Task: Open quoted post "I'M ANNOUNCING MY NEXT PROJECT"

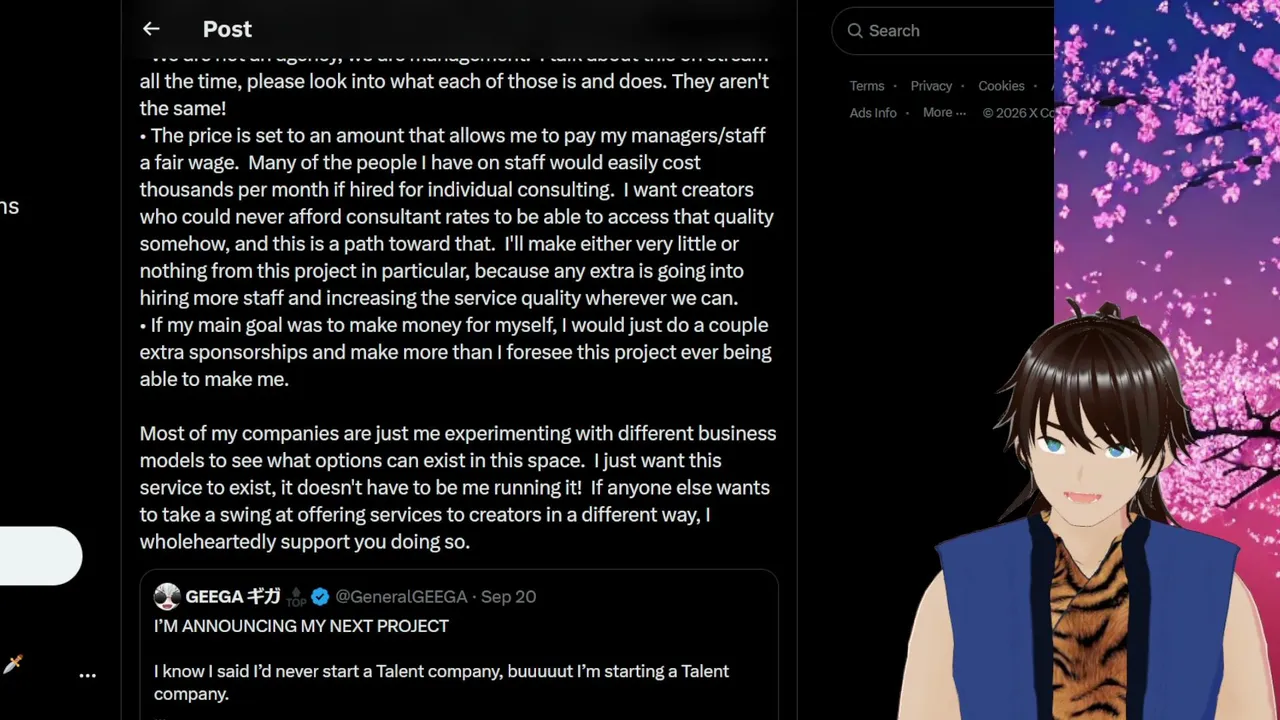Action: click(459, 645)
